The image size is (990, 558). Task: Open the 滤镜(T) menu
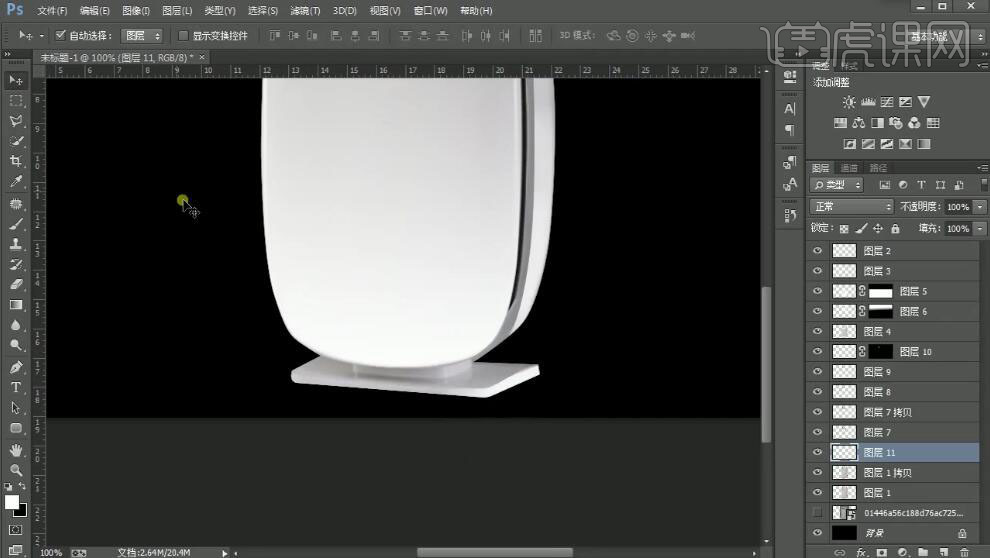point(305,11)
